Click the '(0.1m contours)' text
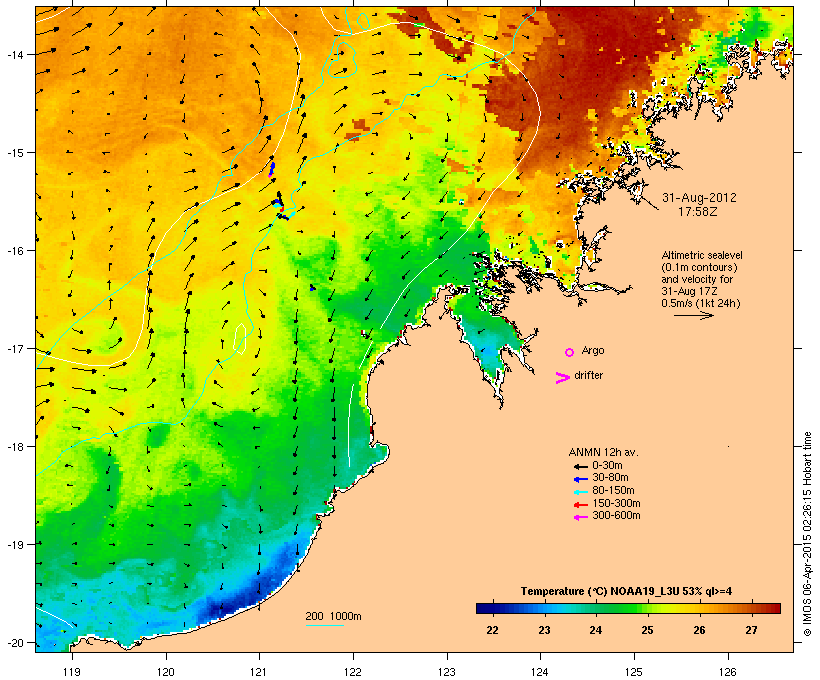Screen dimensions: 820x680 pos(700,267)
